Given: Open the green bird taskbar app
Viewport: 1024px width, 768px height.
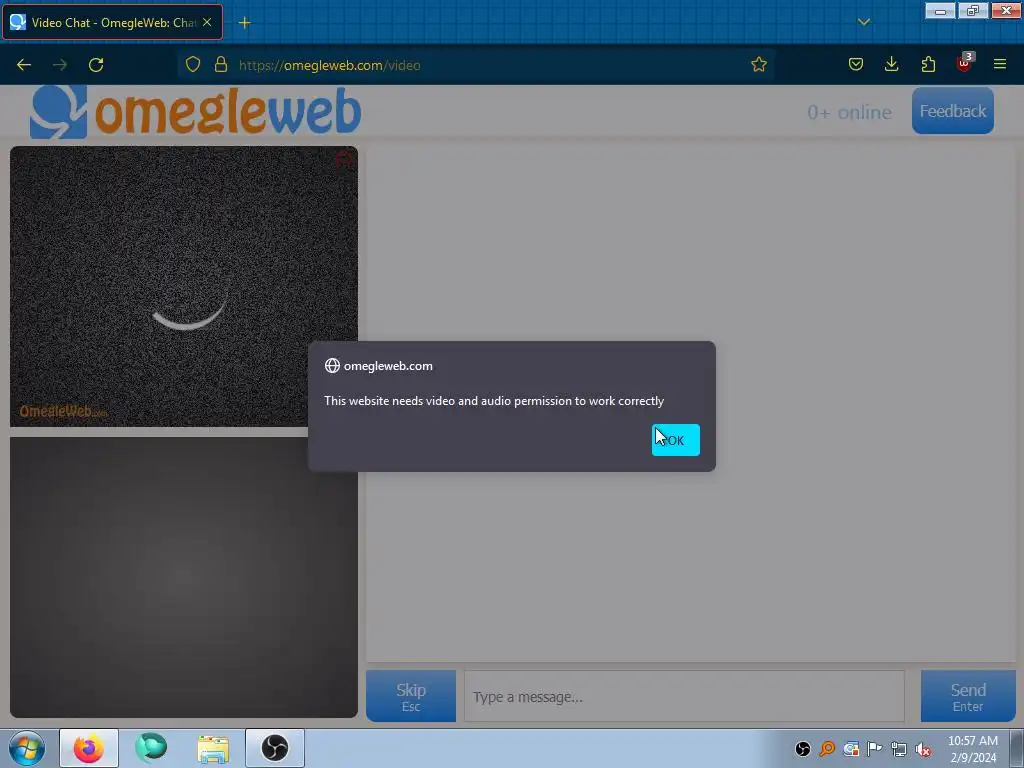Looking at the screenshot, I should (x=151, y=748).
